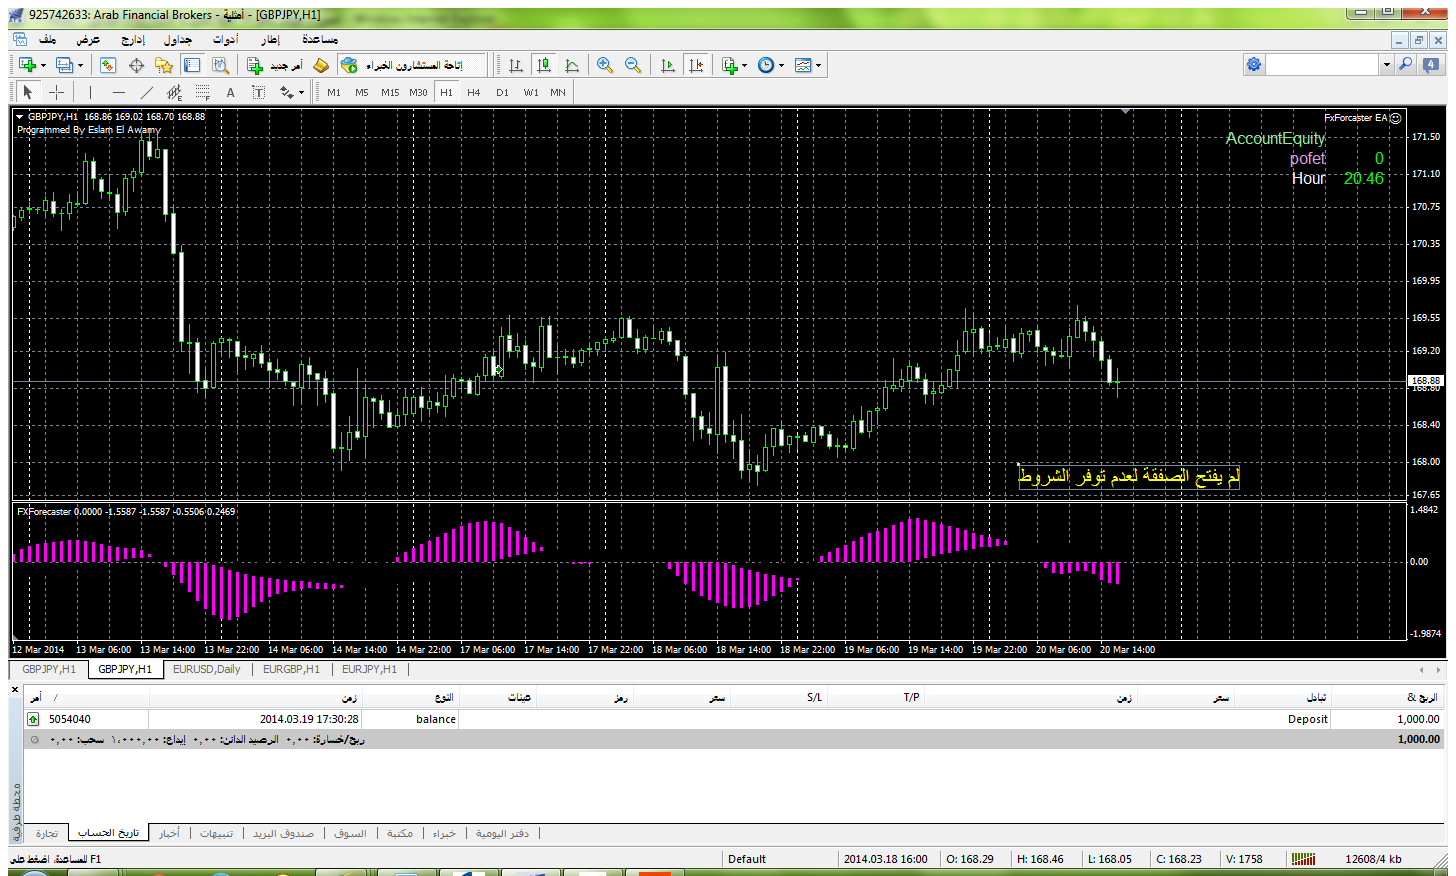Select the crosshair tool
The image size is (1456, 876).
click(57, 92)
